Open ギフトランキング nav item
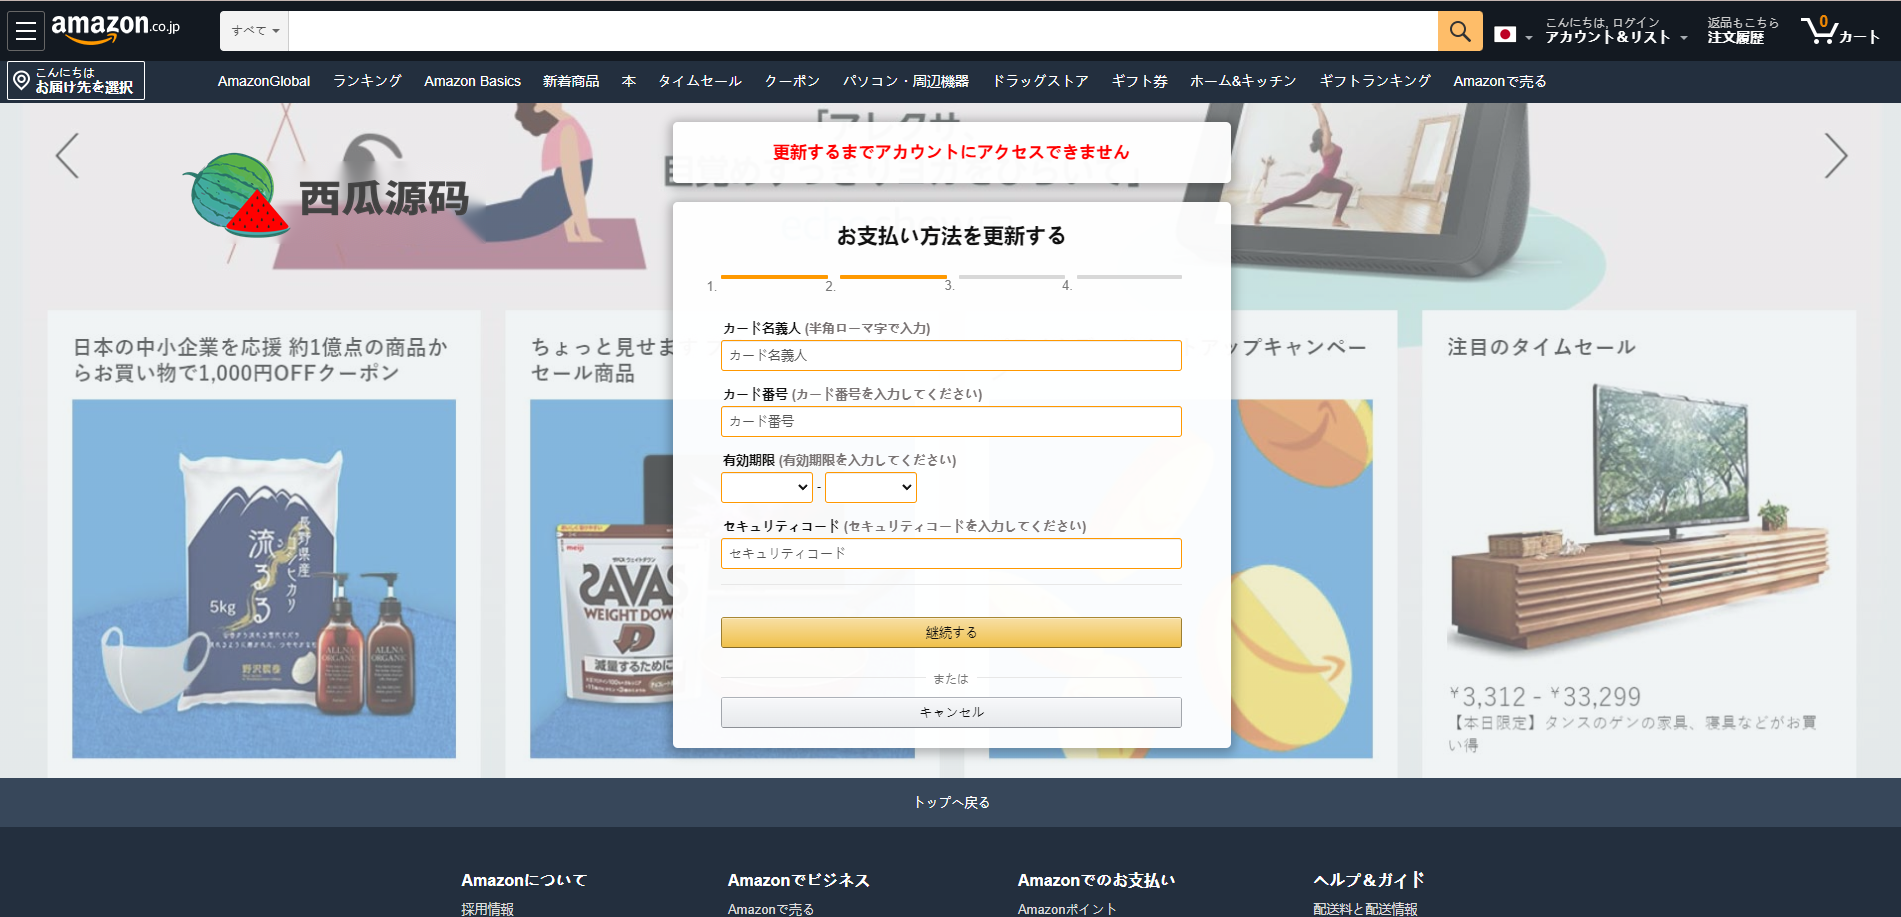 pos(1375,81)
